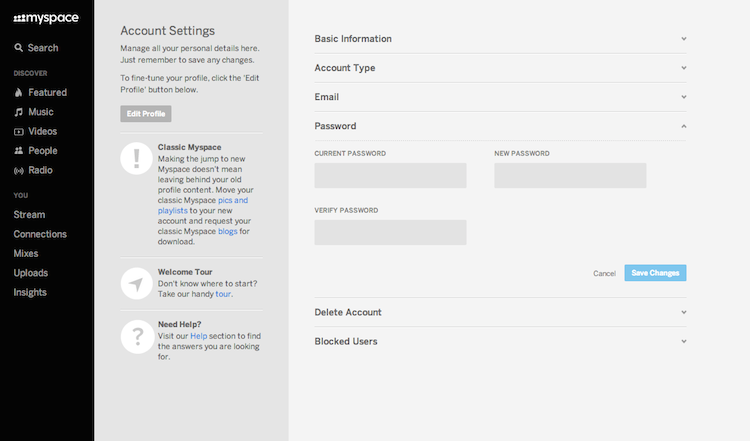The image size is (750, 441).
Task: Expand the Account Type chevron
Action: point(684,68)
